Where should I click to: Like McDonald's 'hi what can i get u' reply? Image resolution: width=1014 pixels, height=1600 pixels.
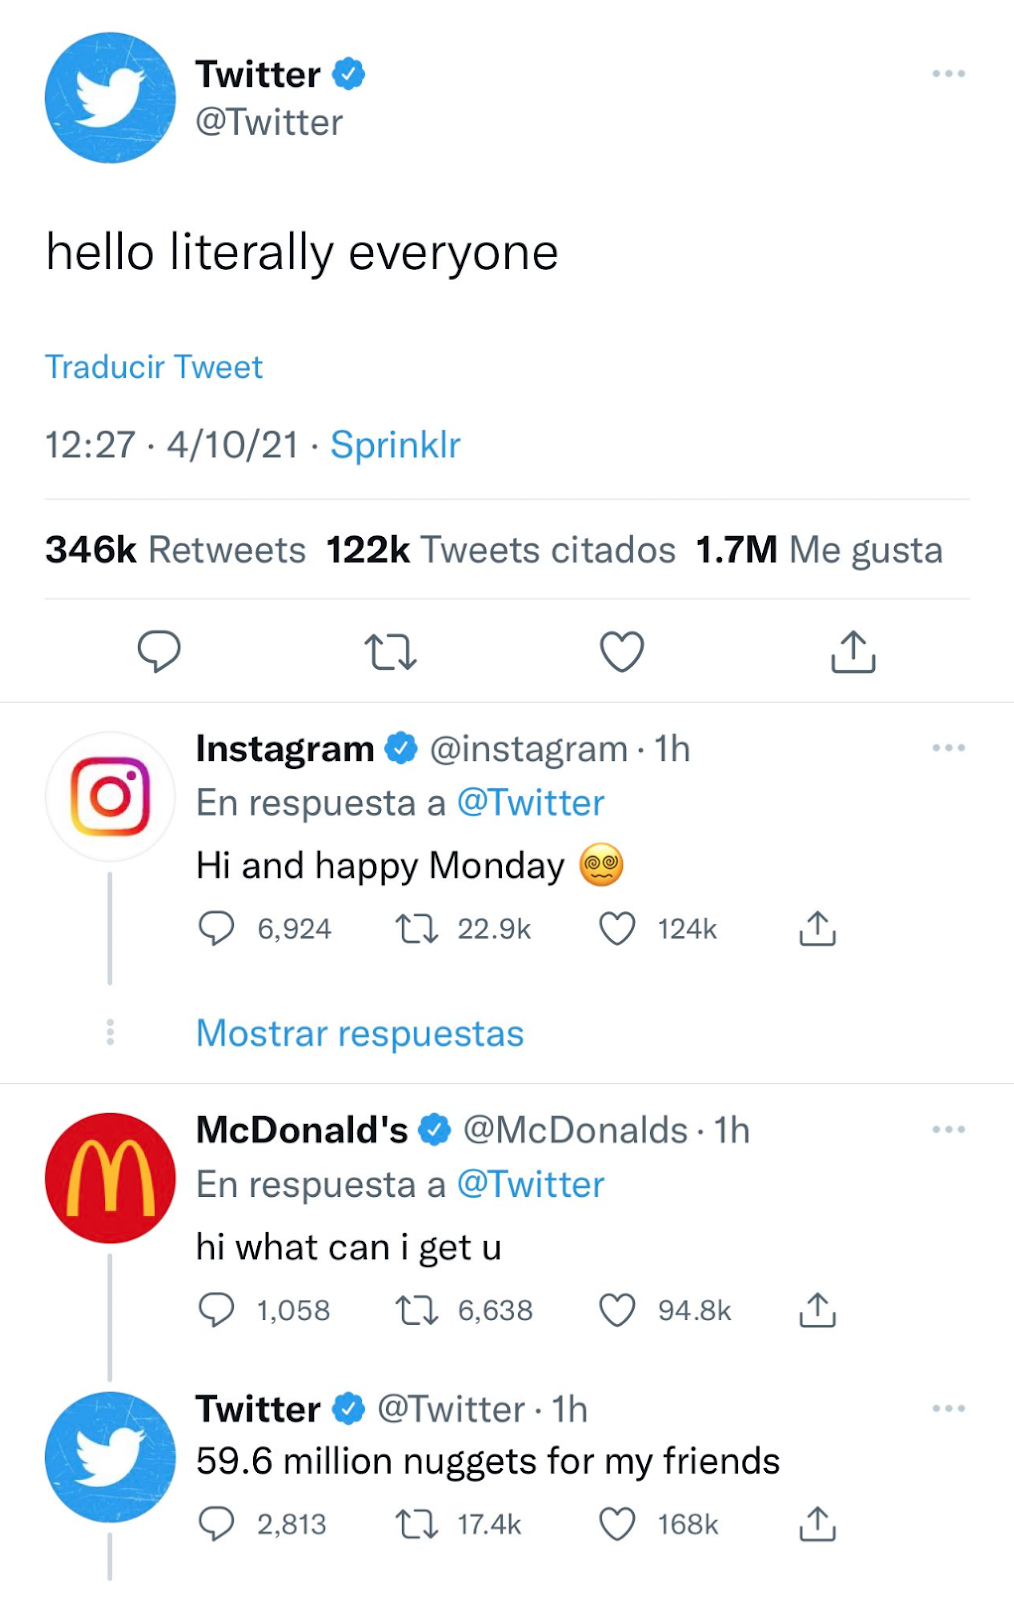[617, 1310]
